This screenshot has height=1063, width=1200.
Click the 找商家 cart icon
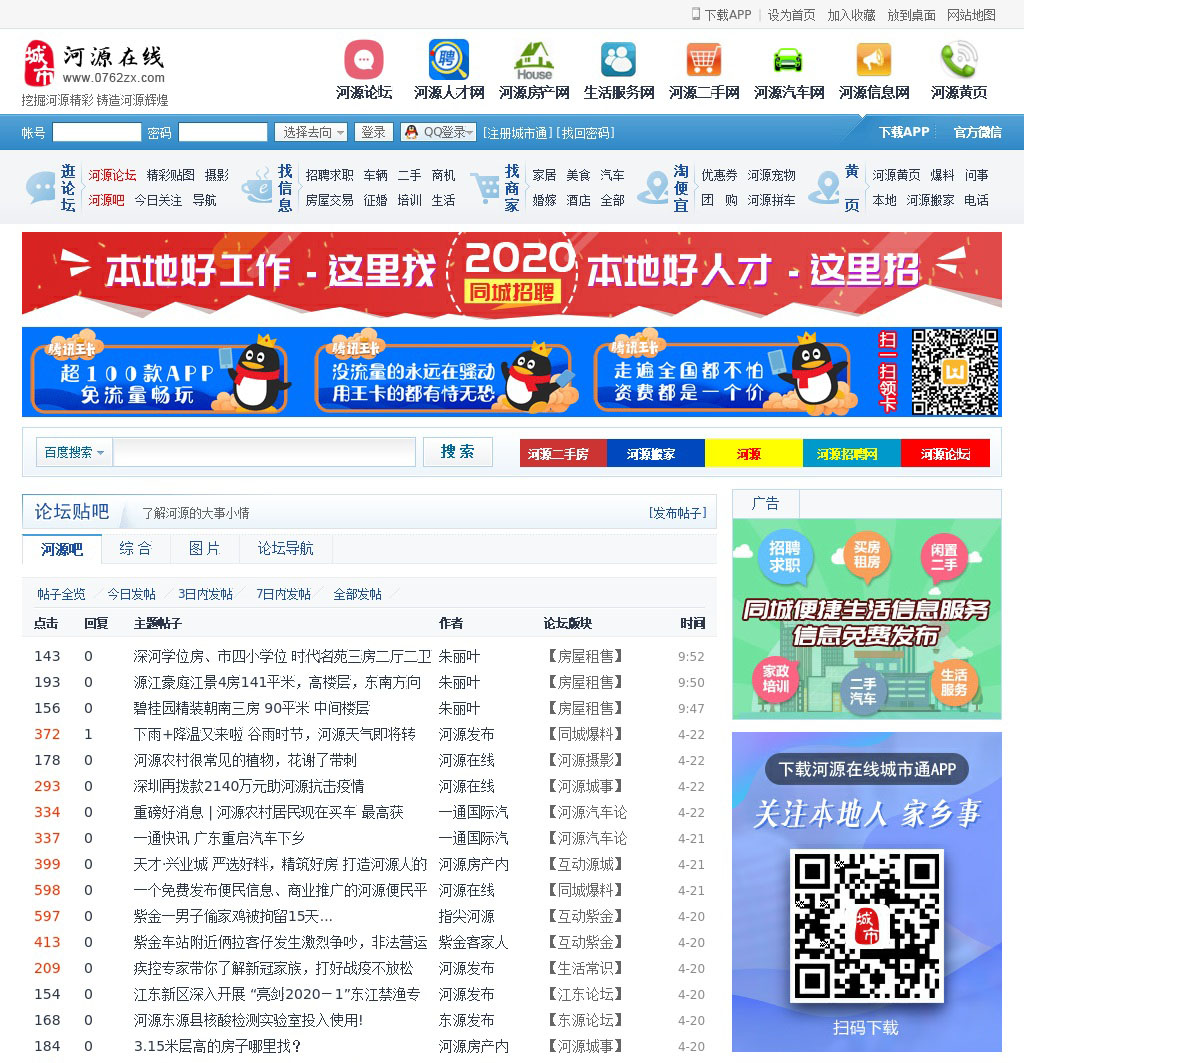pos(485,187)
